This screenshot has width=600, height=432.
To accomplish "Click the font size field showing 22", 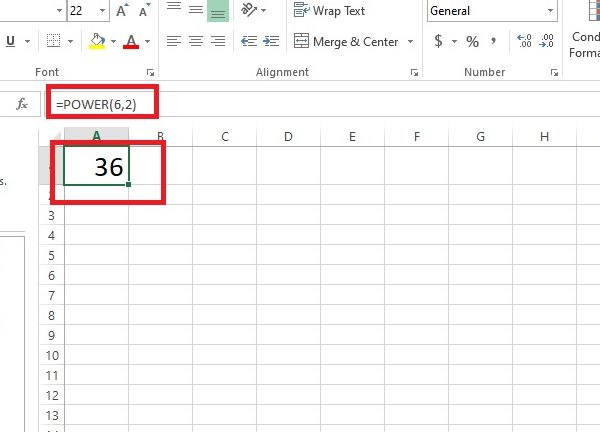I will pos(82,10).
